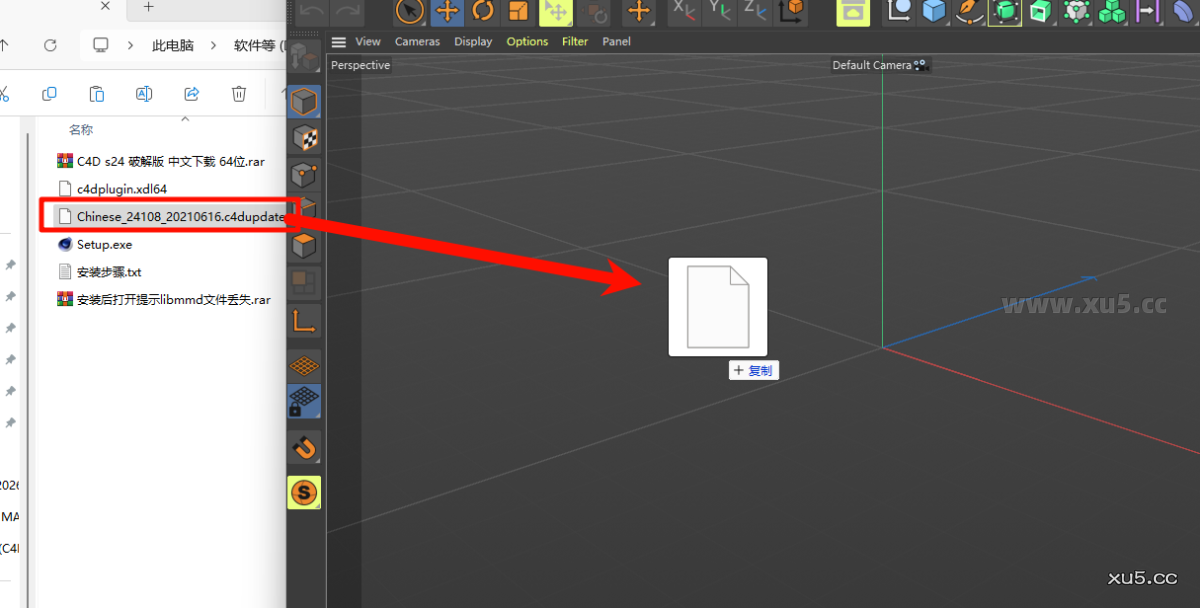Image resolution: width=1200 pixels, height=608 pixels.
Task: Enable the Snapping magnet tool
Action: 304,447
